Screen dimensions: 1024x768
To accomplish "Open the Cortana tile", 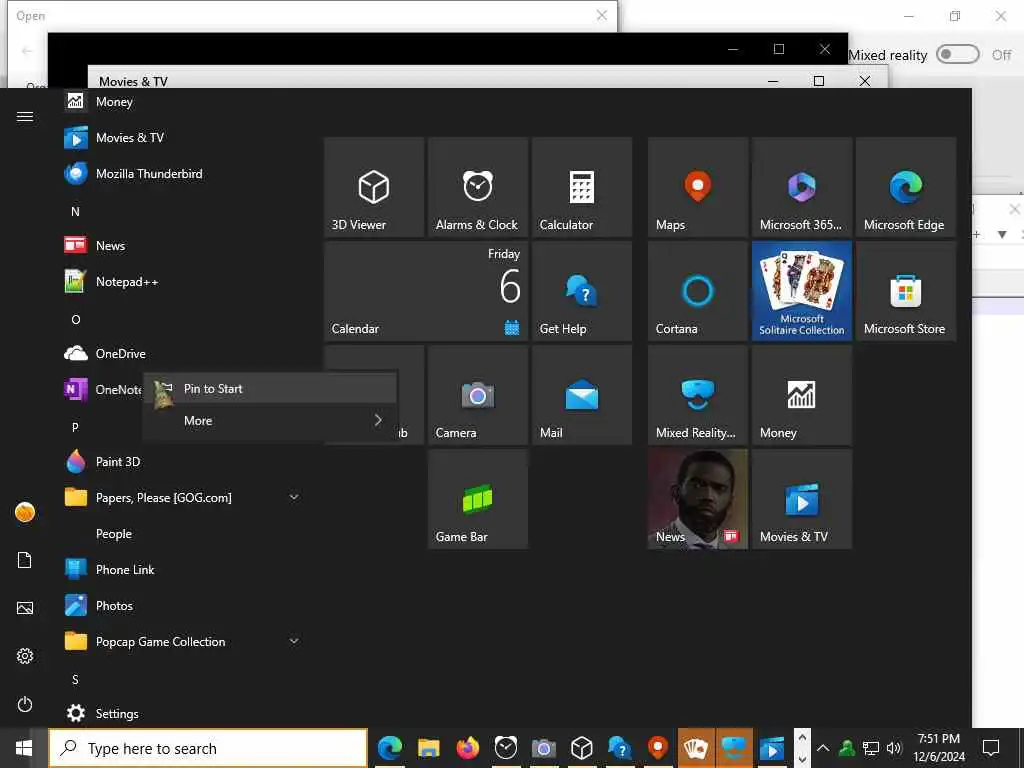I will coord(697,291).
